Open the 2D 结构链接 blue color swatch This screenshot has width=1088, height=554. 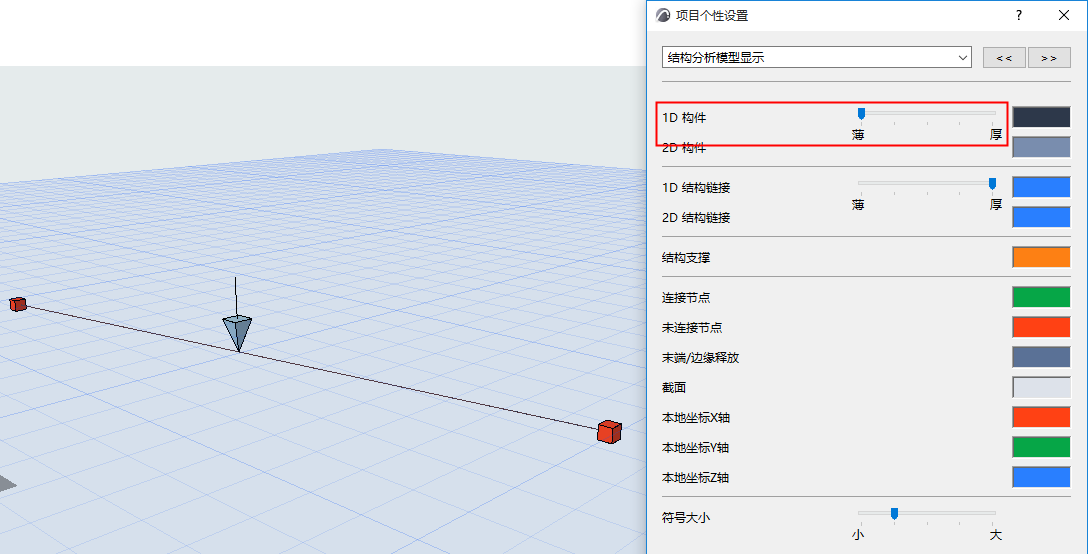(x=1041, y=217)
